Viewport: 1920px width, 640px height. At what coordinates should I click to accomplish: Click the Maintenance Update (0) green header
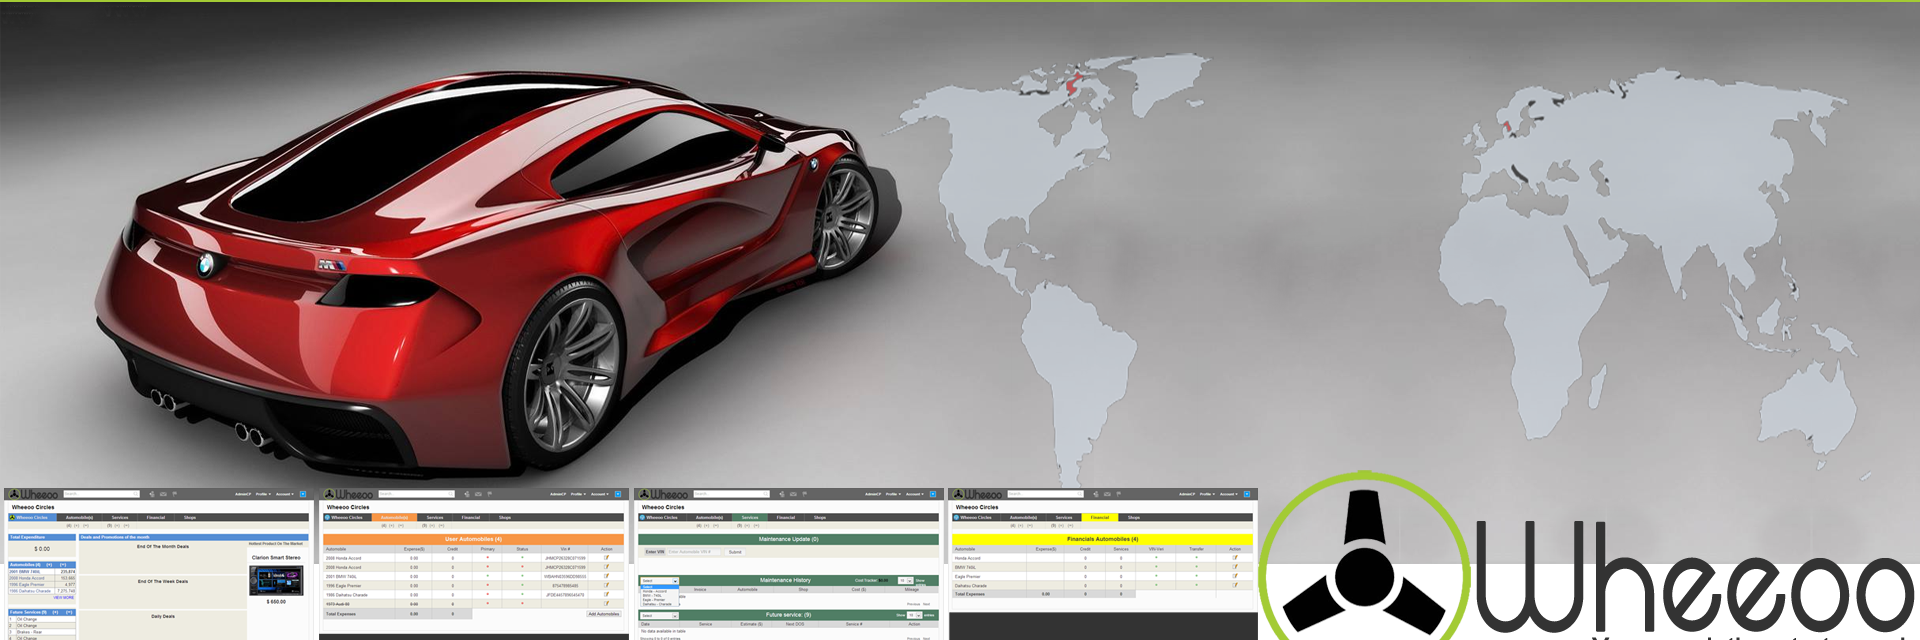click(789, 539)
